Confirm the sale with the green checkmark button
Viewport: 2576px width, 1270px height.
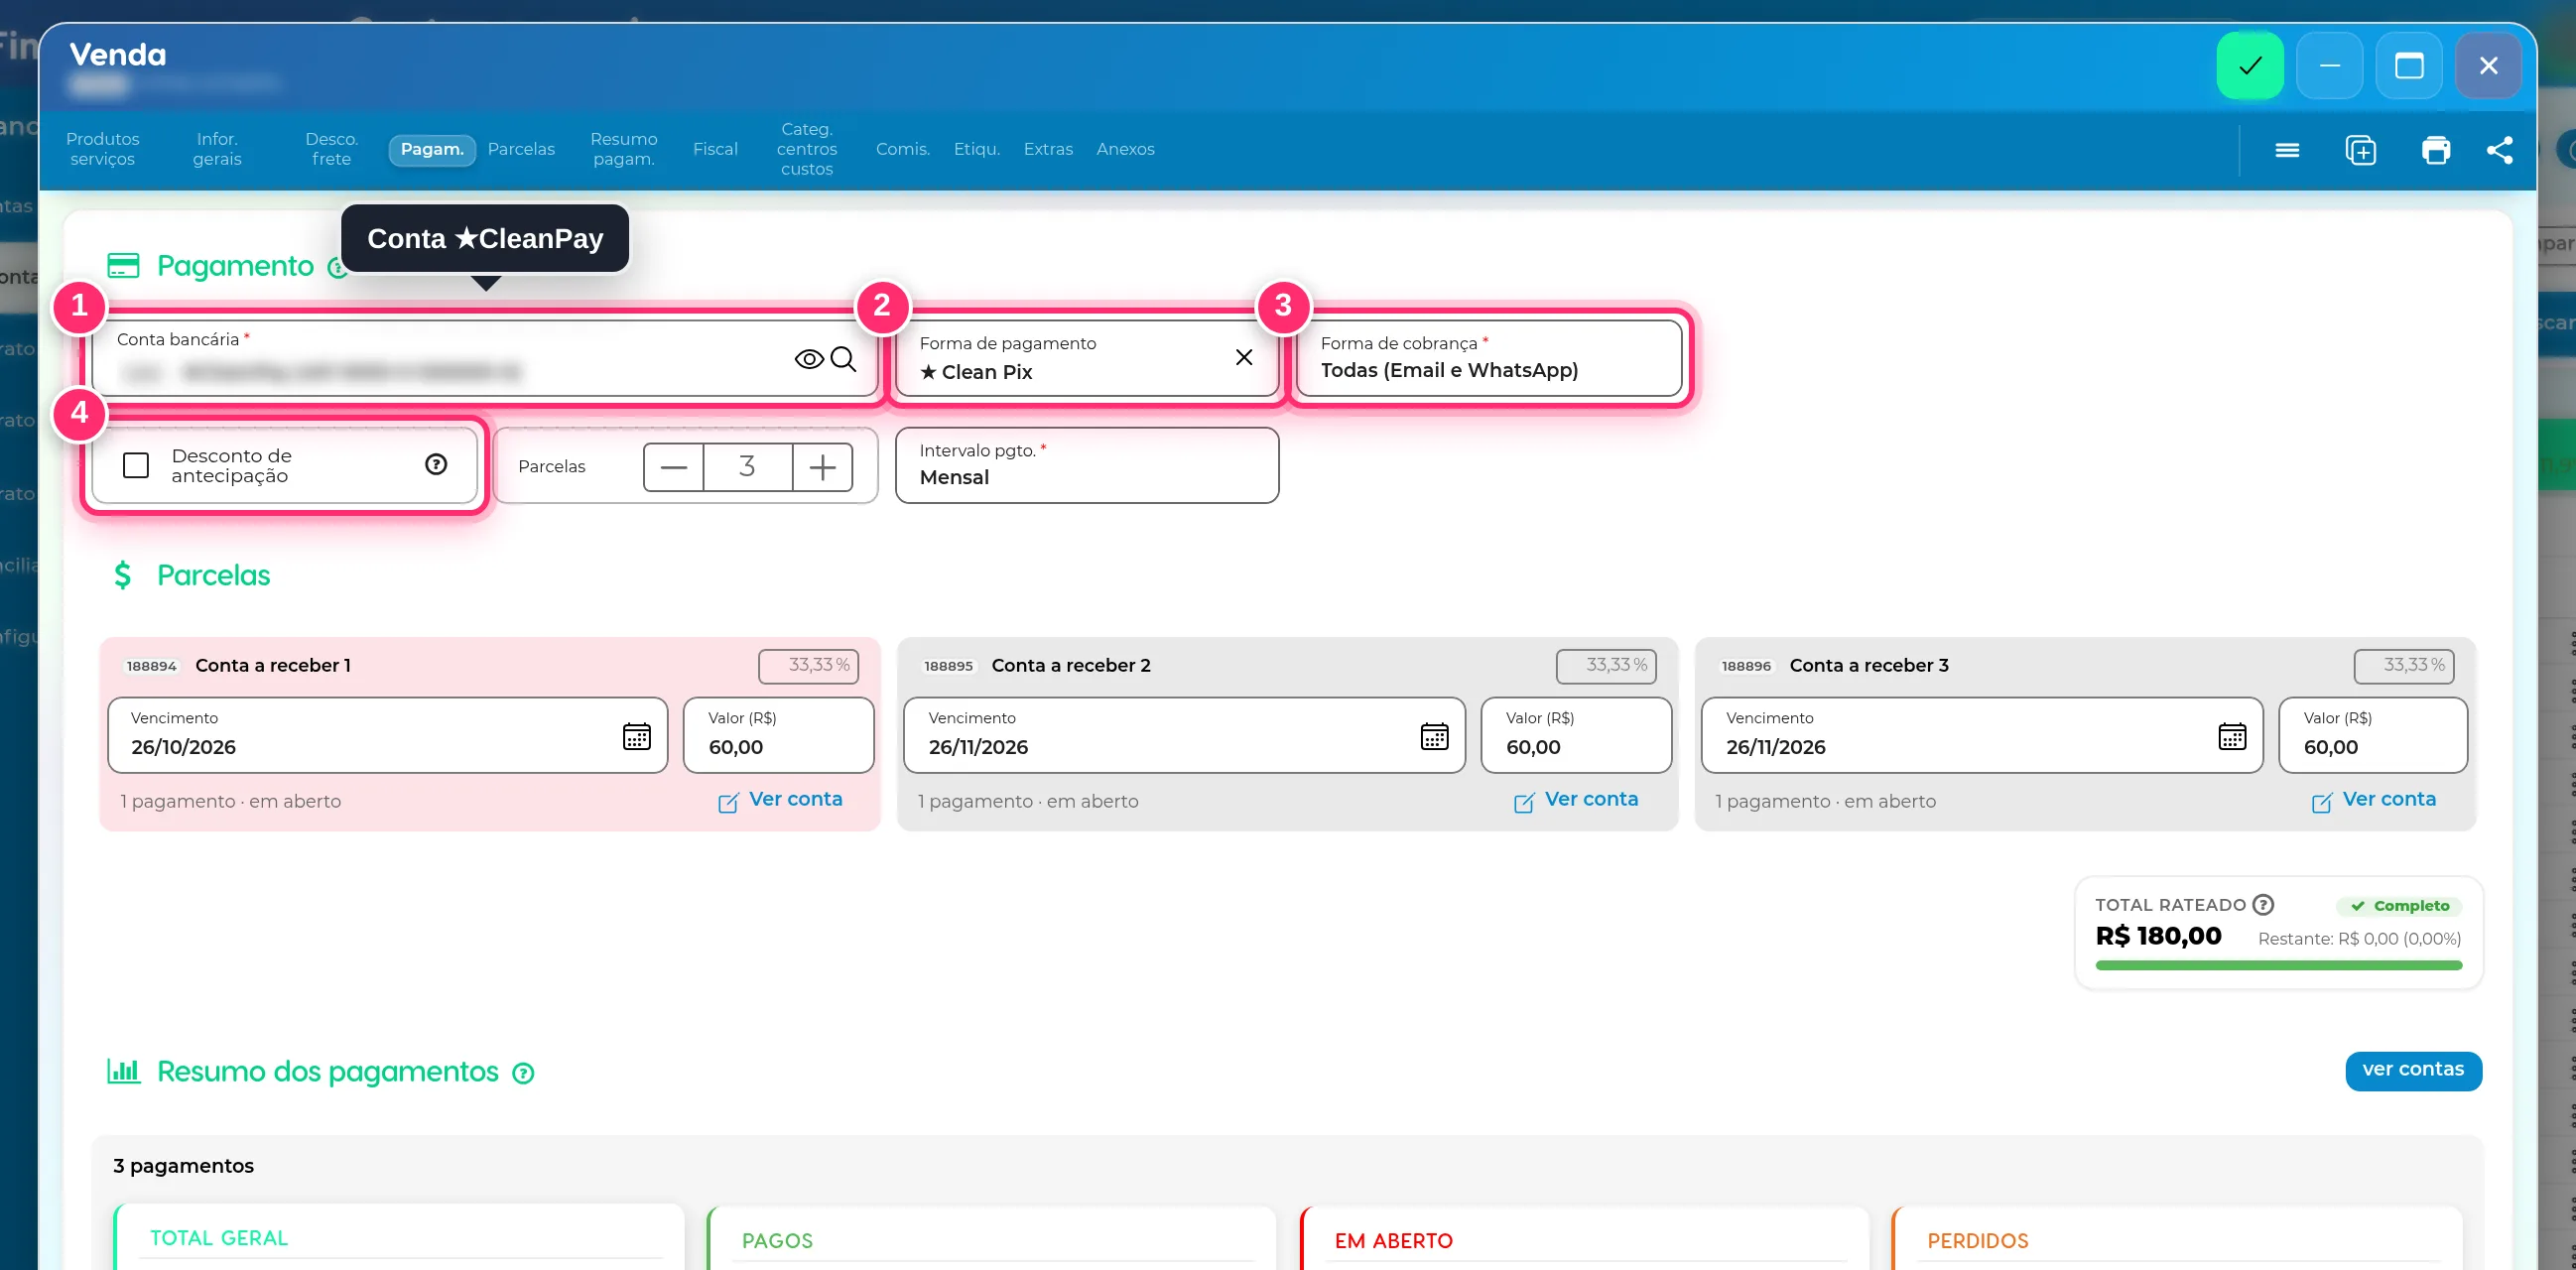(2249, 66)
